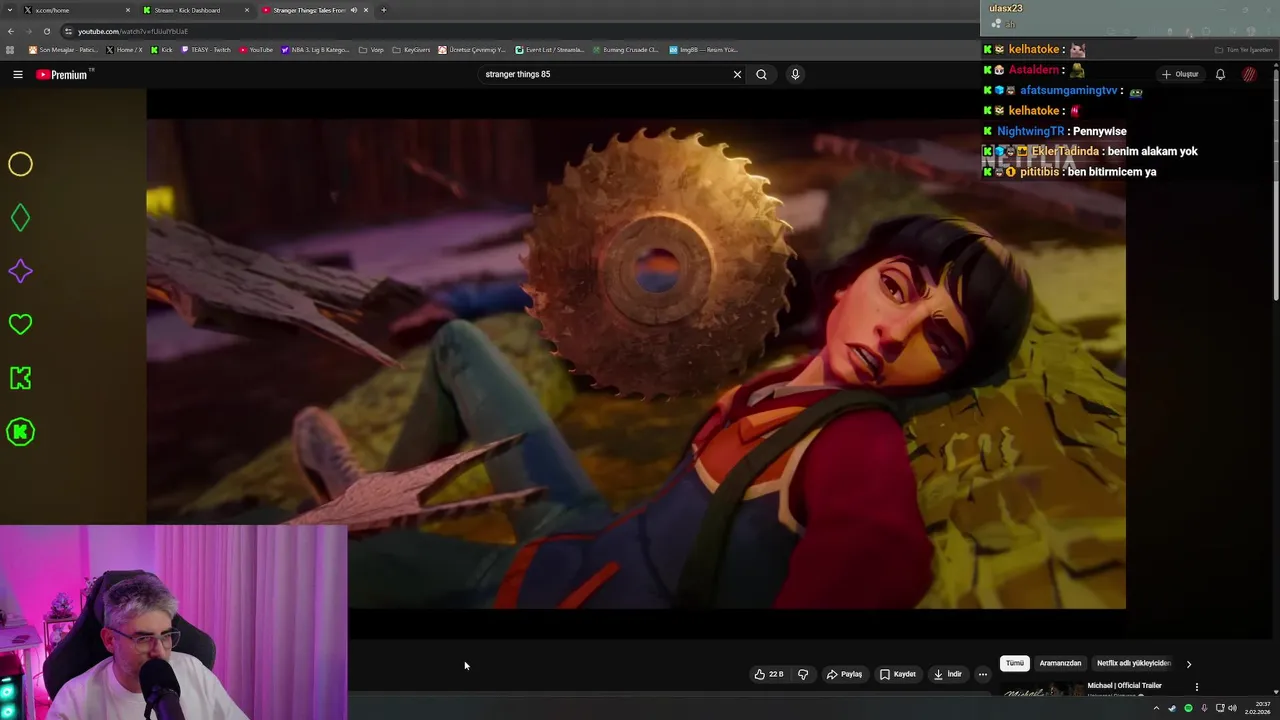Open the tab search dropdown arrow

tap(10, 10)
